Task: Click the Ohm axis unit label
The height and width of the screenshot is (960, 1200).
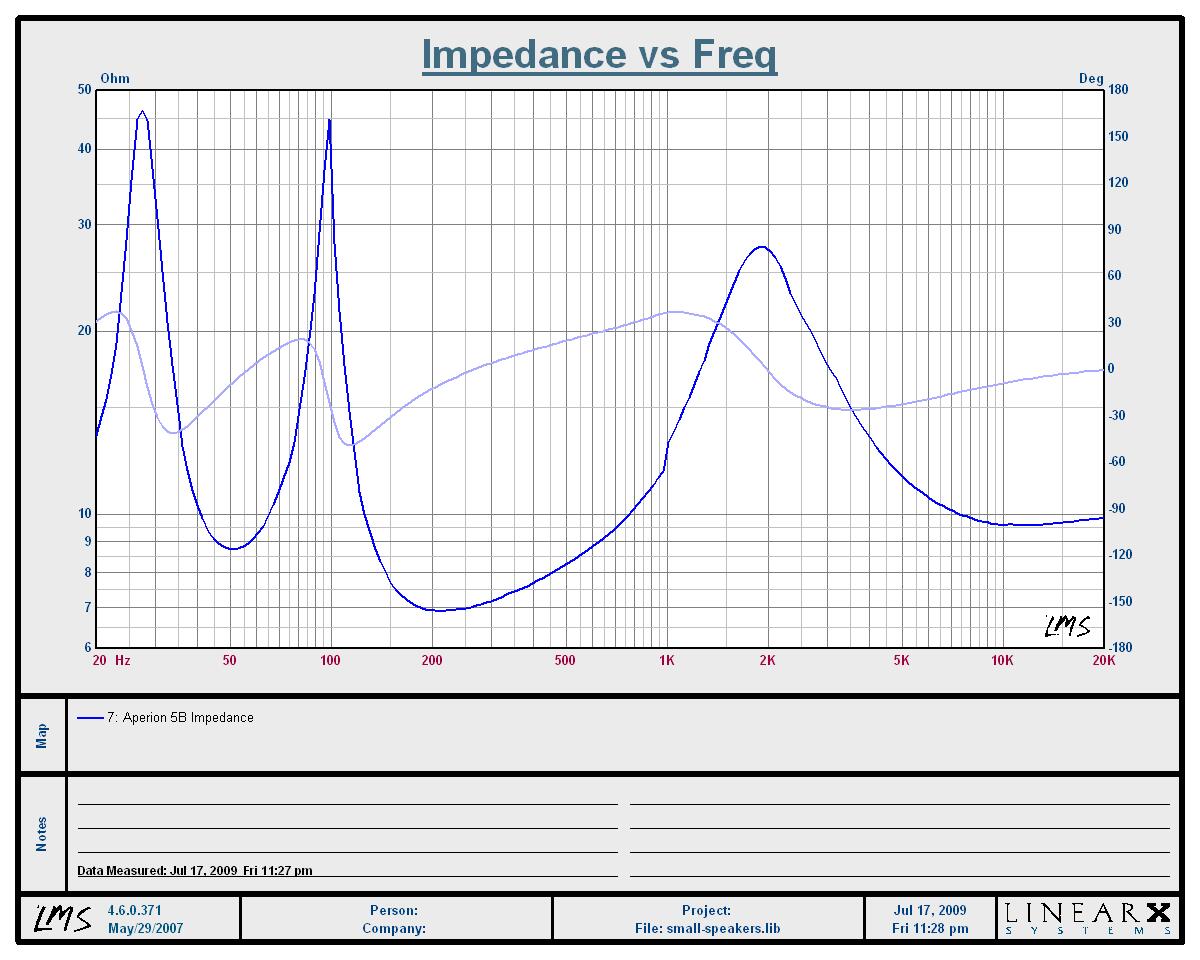Action: point(115,79)
